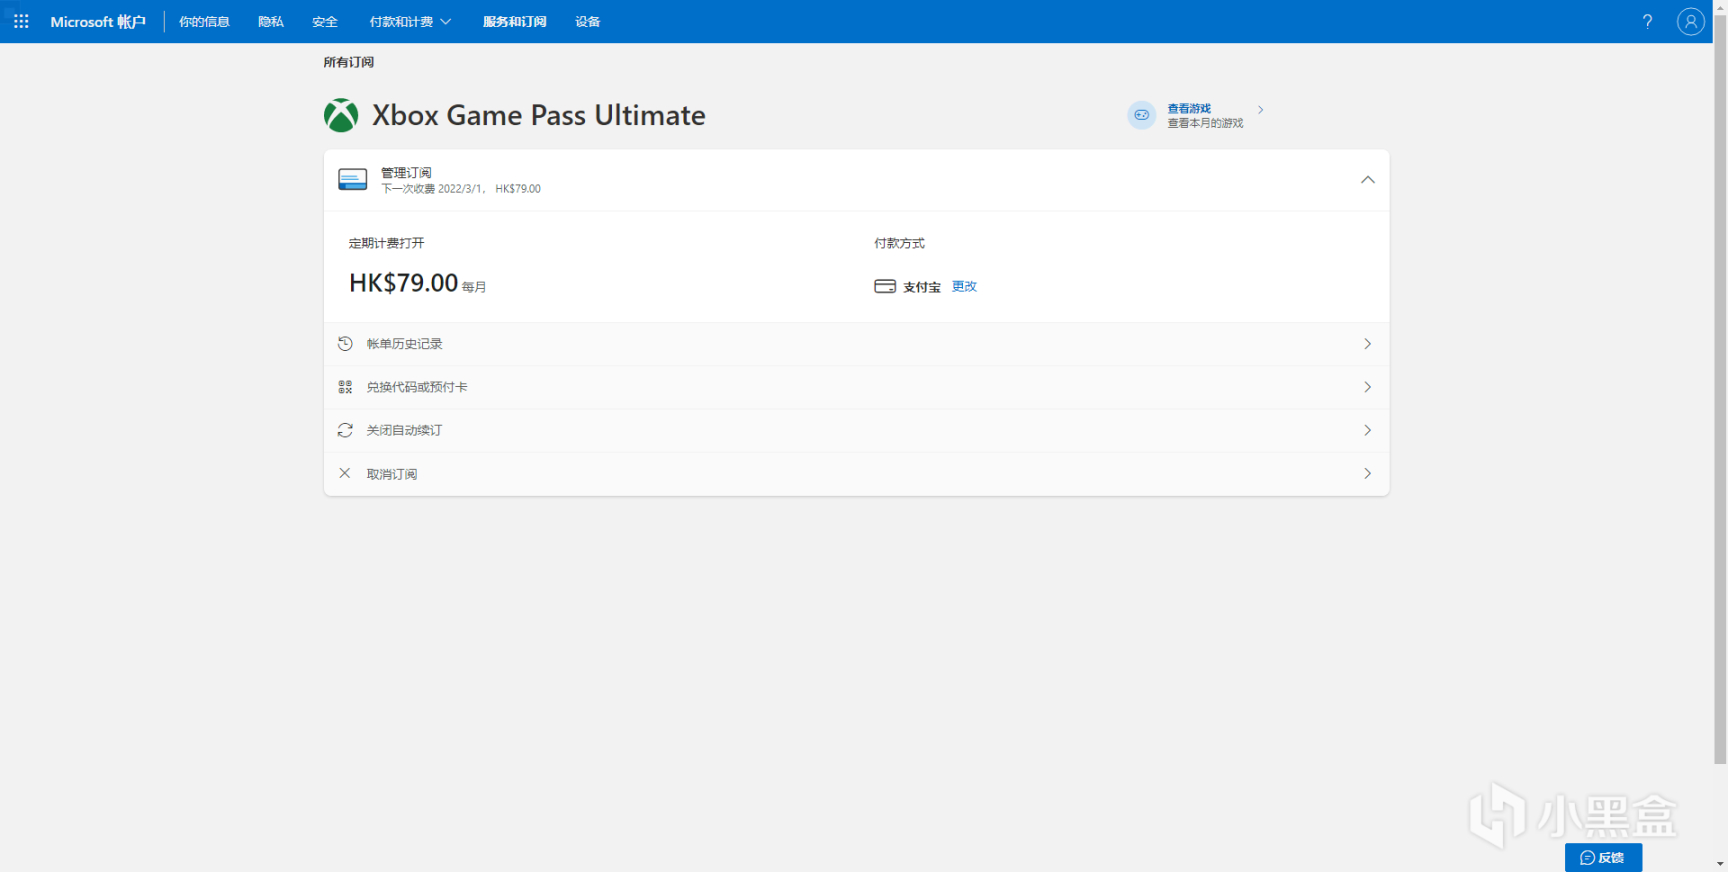The height and width of the screenshot is (872, 1728).
Task: Click the card icon beside 管理订阅
Action: click(x=352, y=180)
